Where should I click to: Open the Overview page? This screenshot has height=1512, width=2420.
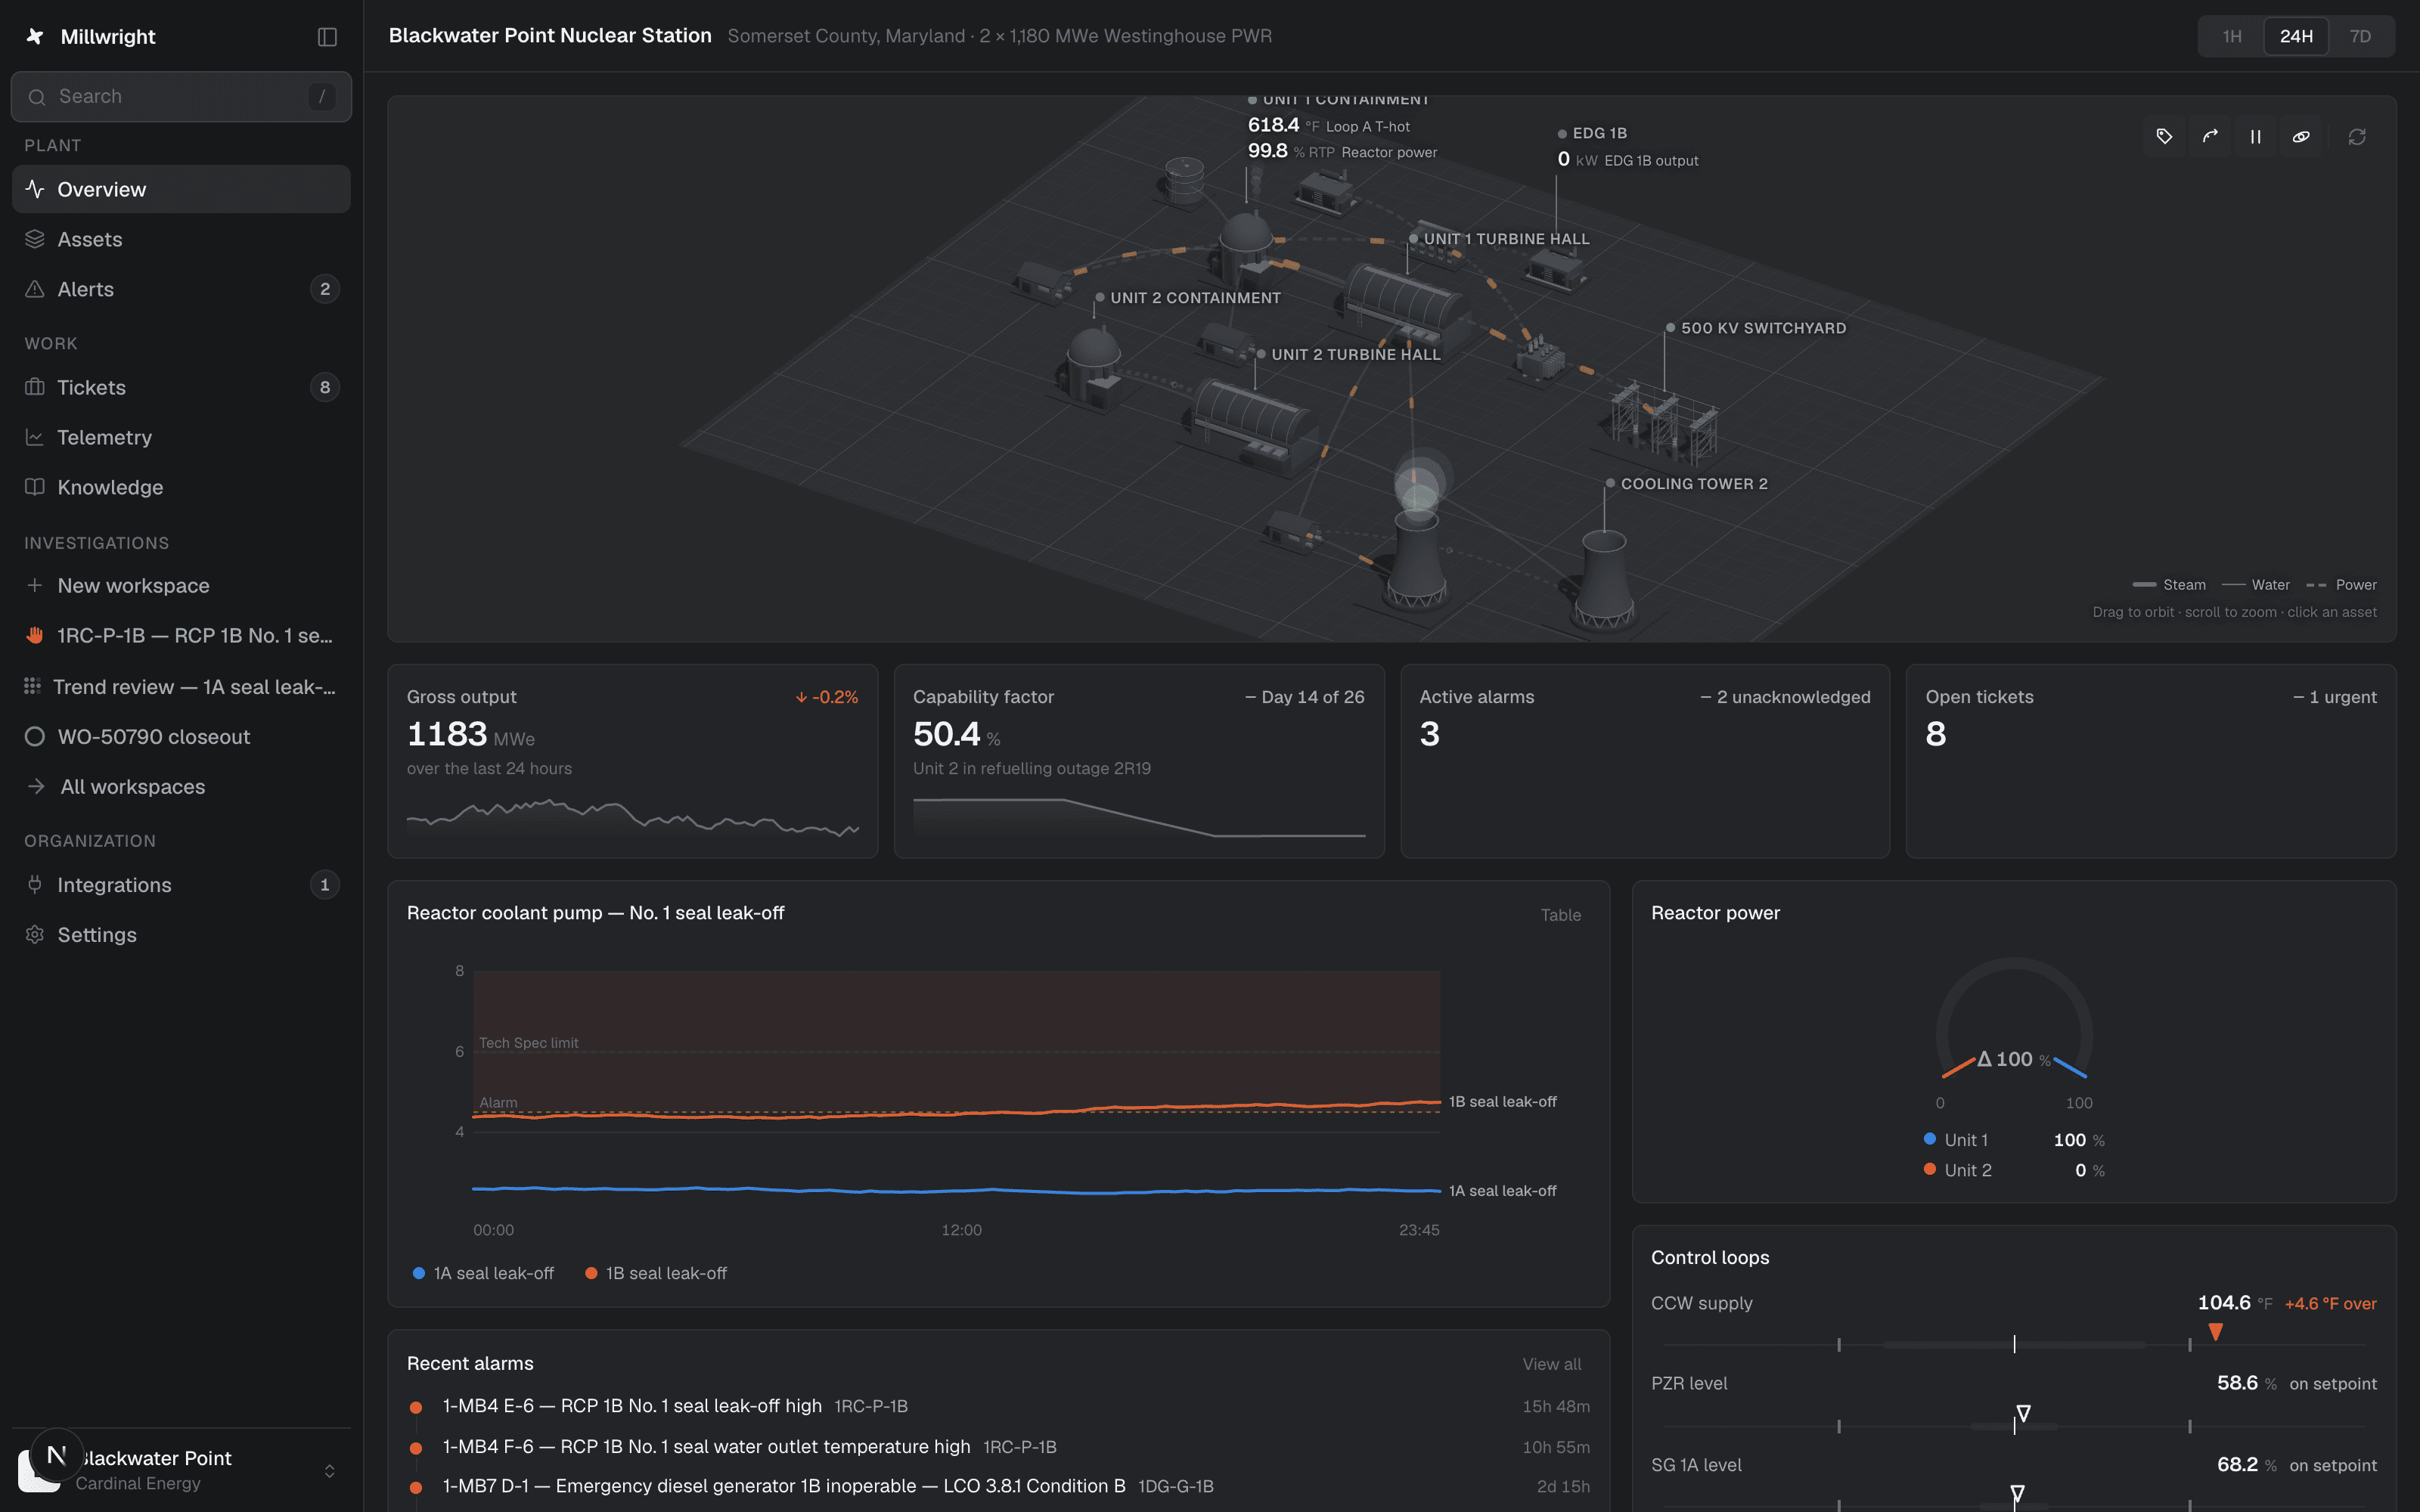pyautogui.click(x=181, y=189)
